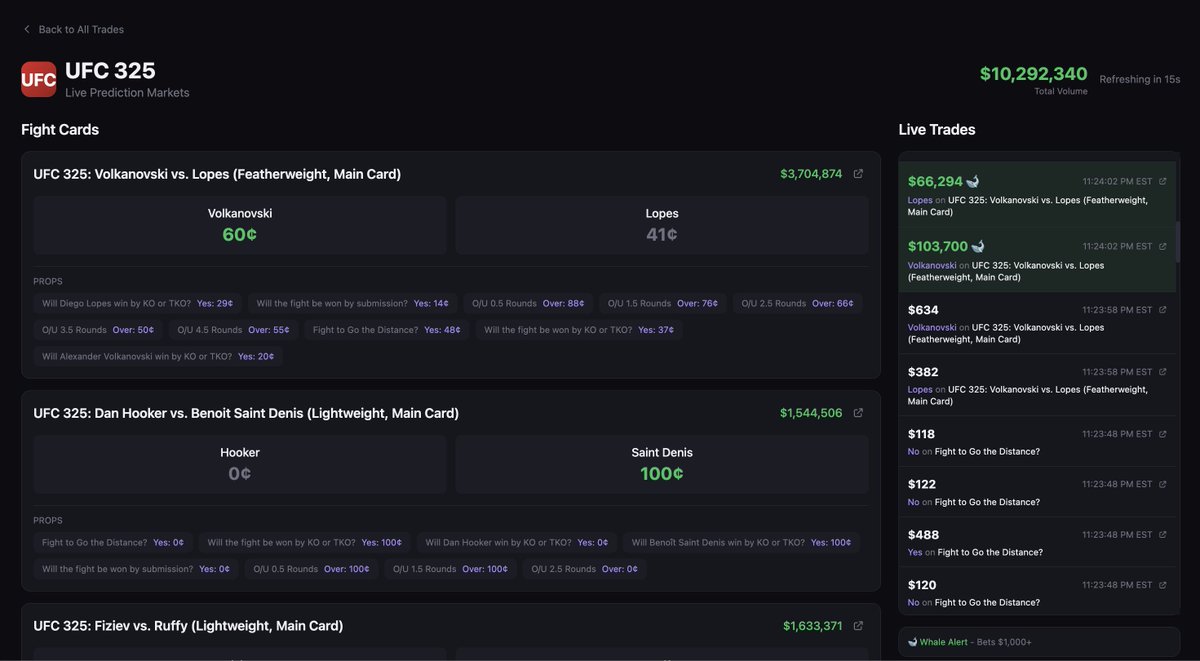Click the O/U 1.5 Rounds Over: 76¢ prop

(x=664, y=303)
